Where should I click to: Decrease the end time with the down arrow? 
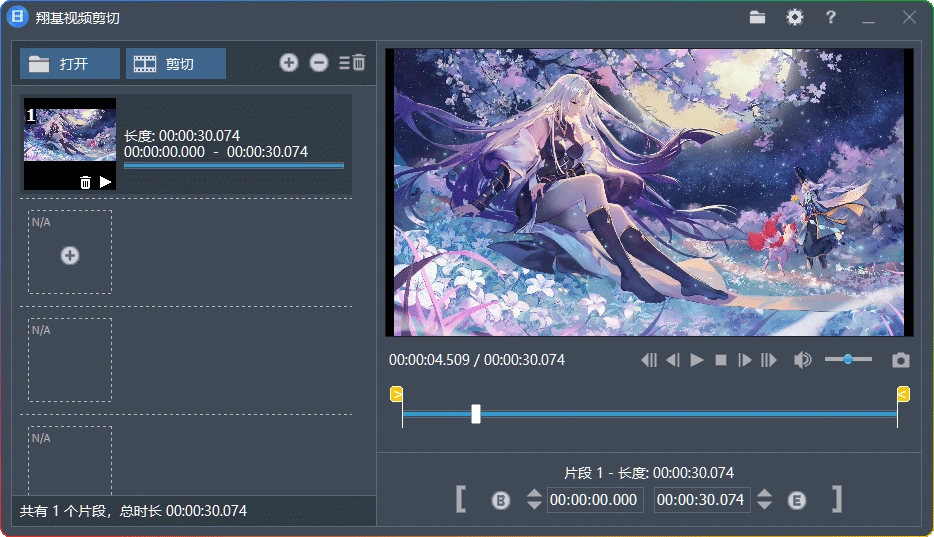(764, 505)
